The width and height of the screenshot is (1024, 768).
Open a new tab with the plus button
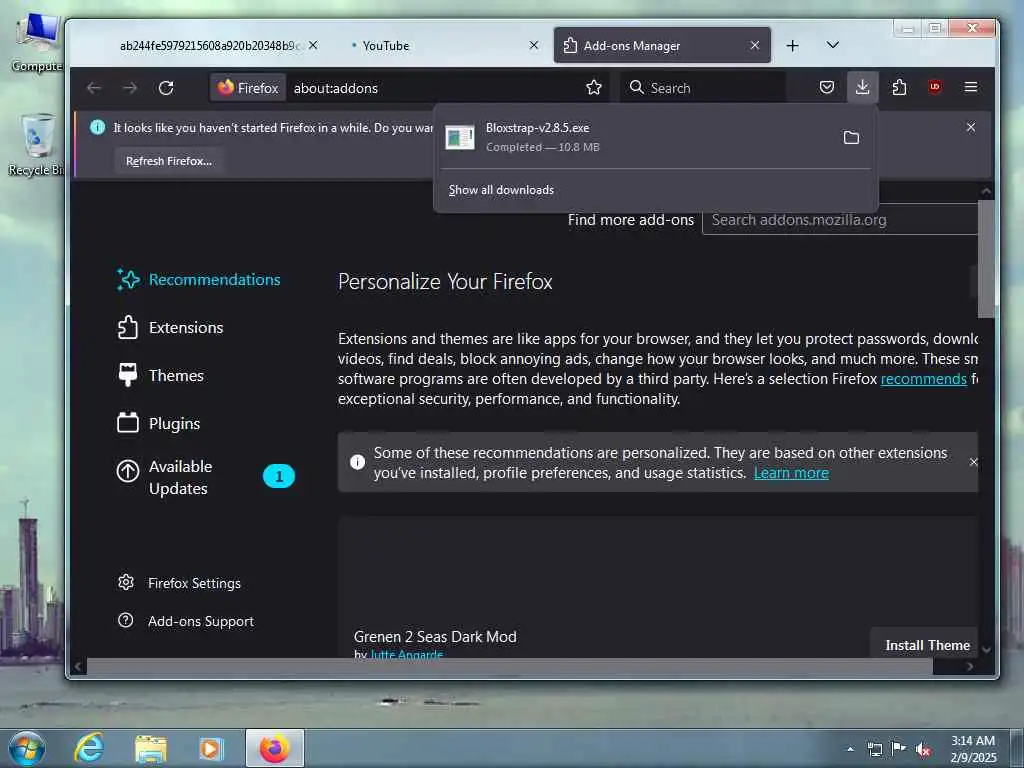tap(792, 45)
